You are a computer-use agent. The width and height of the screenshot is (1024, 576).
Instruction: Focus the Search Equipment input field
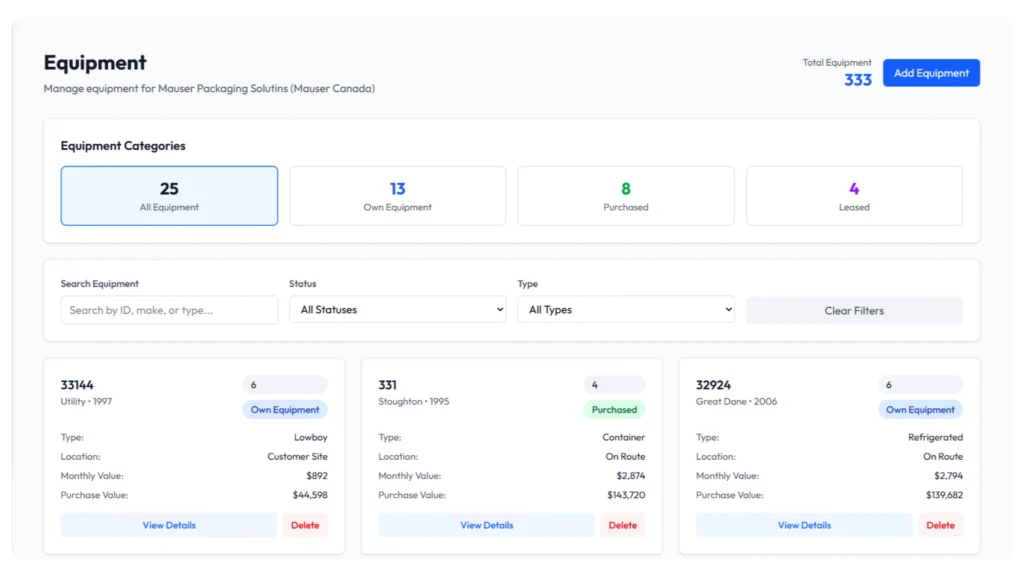(169, 310)
